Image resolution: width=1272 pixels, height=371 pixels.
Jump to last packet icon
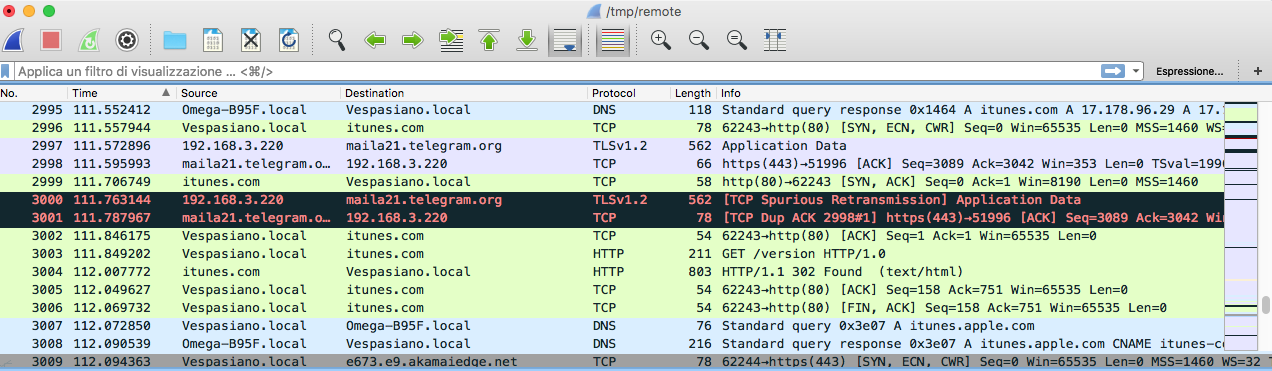pyautogui.click(x=526, y=40)
